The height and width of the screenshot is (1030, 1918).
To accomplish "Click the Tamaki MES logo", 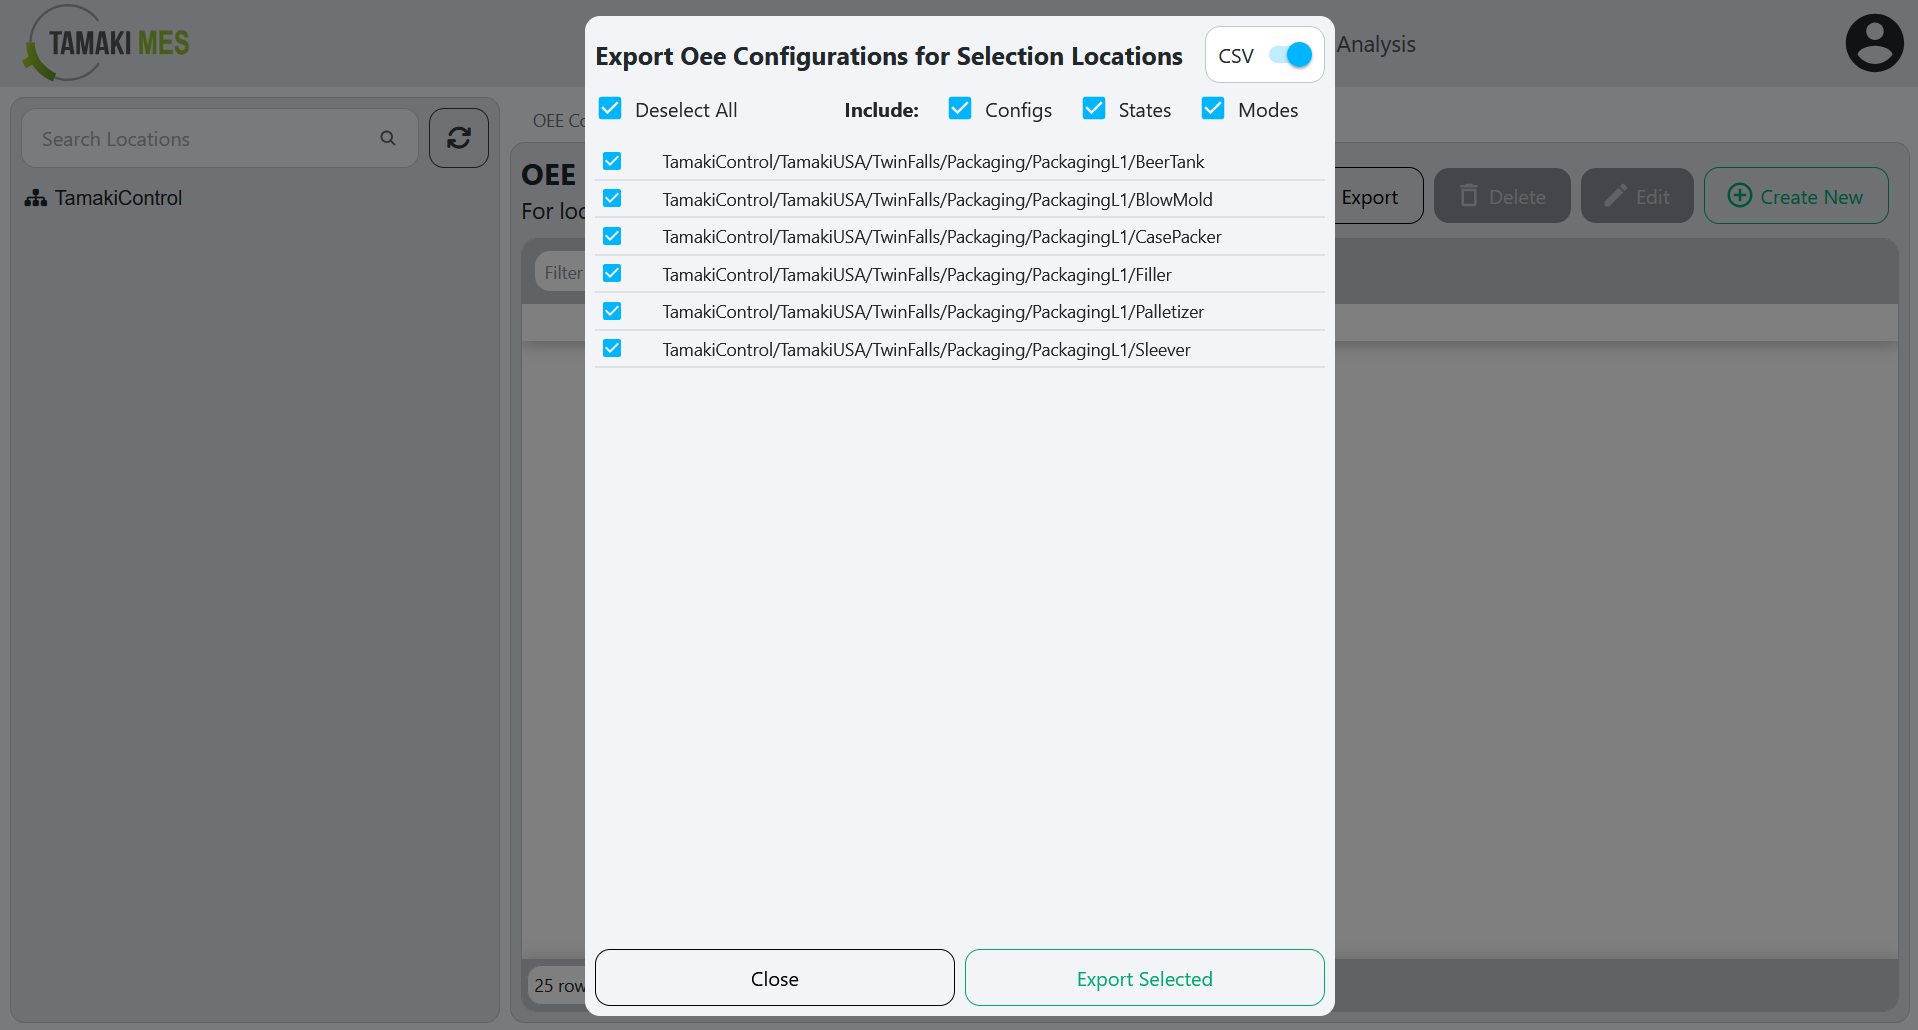I will 104,42.
